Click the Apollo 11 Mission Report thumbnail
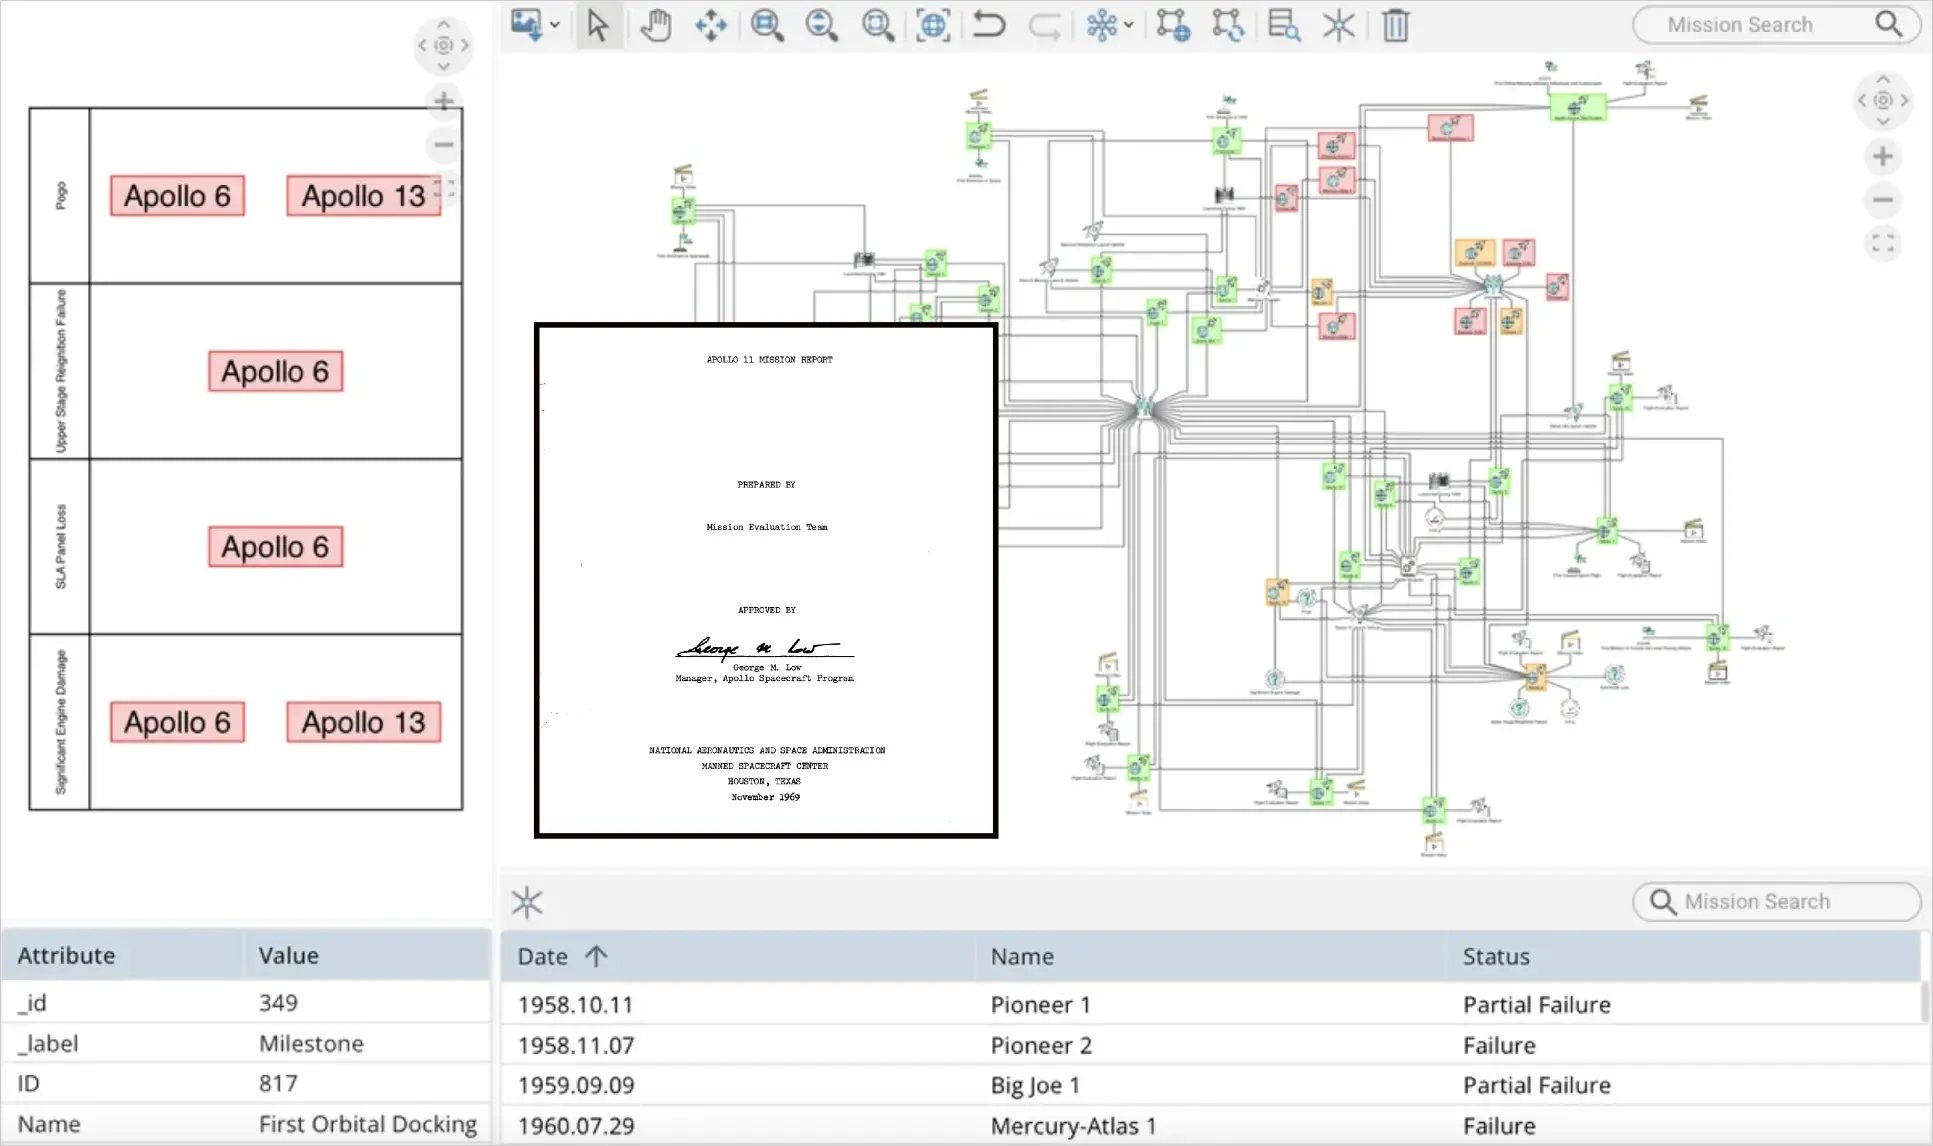This screenshot has width=1933, height=1146. [766, 580]
